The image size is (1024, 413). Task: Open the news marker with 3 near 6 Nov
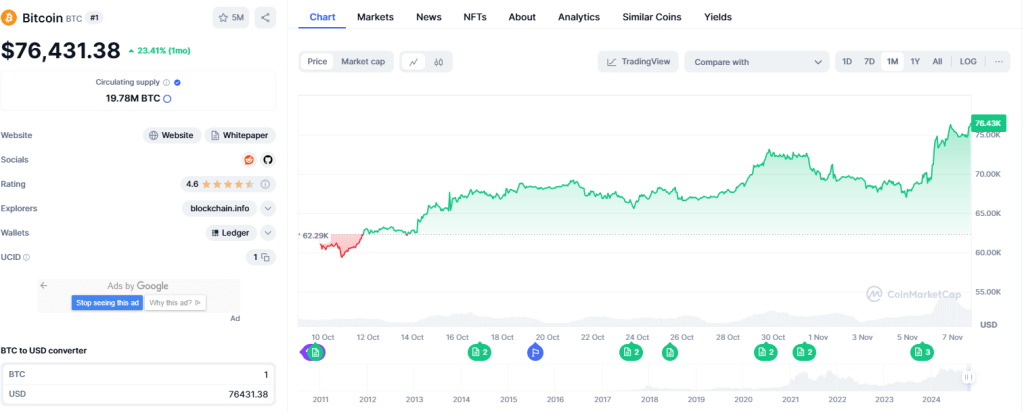pos(922,353)
